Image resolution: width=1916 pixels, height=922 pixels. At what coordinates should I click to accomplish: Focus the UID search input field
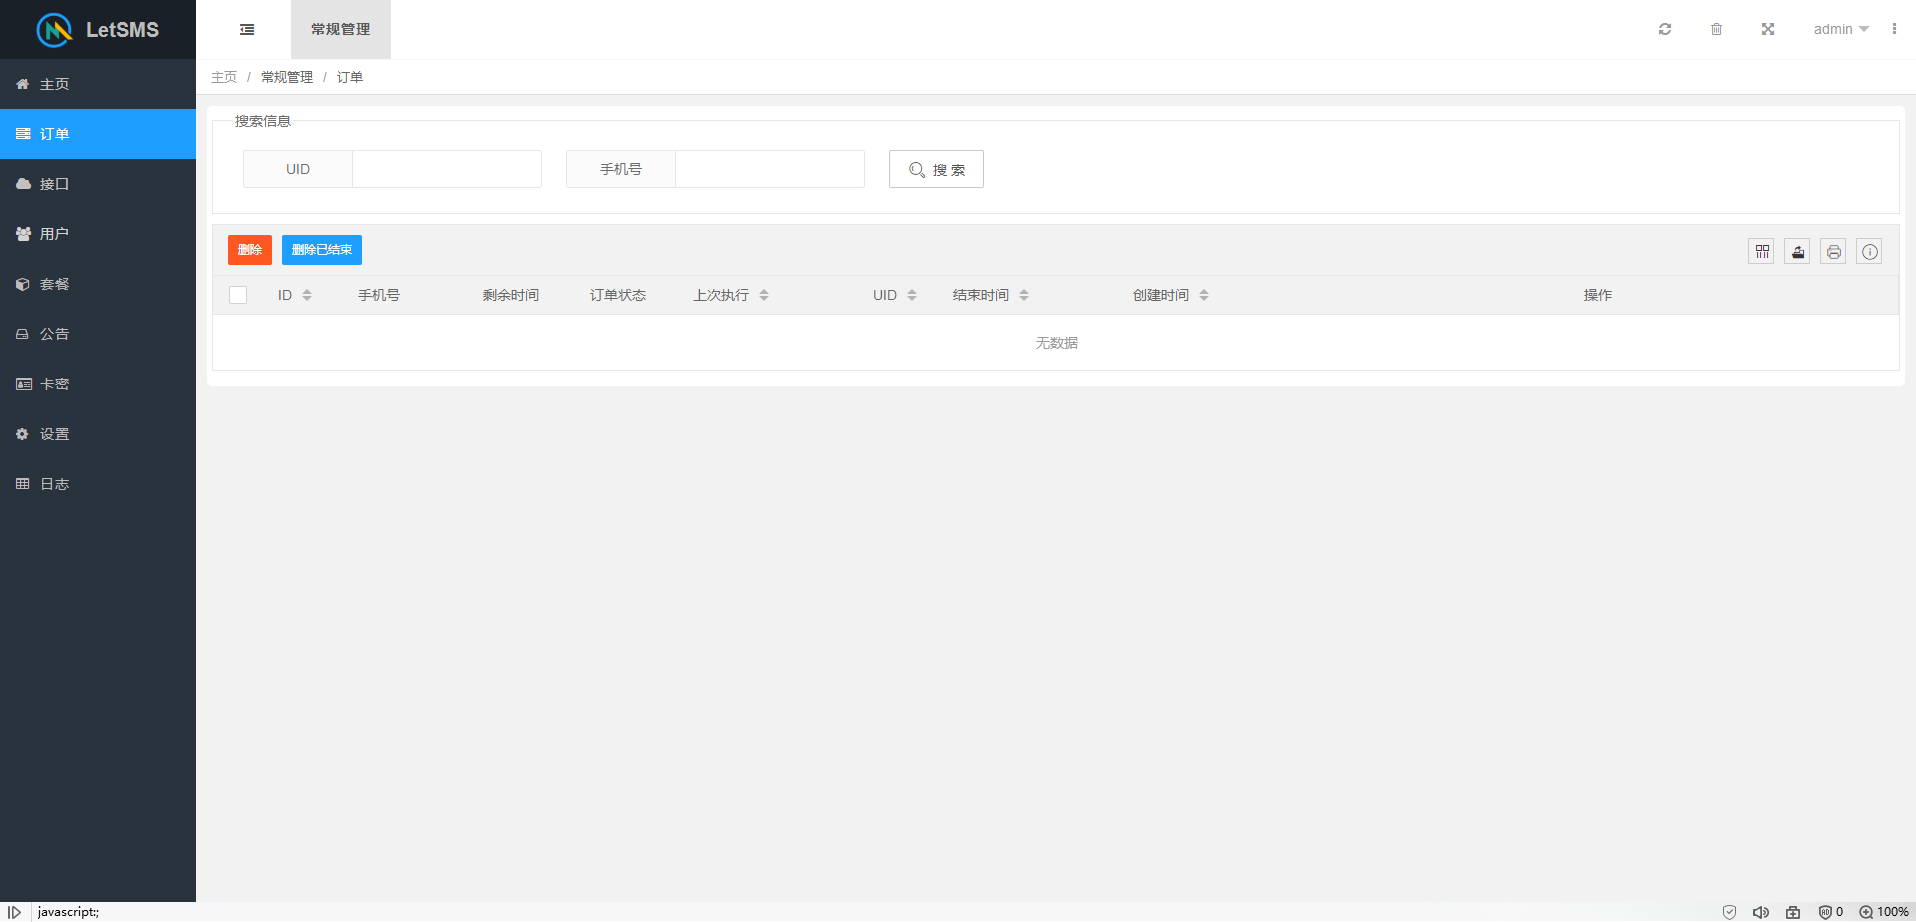coord(447,169)
